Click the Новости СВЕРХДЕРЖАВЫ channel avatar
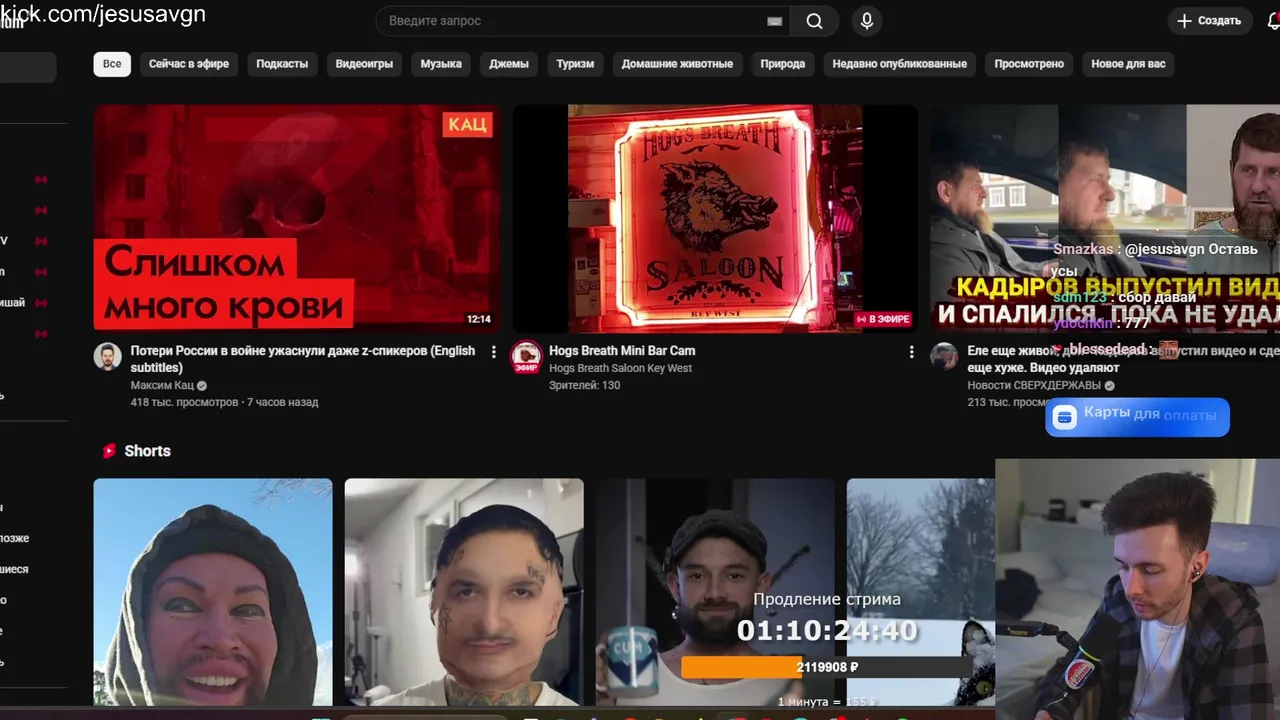This screenshot has width=1280, height=720. [945, 357]
